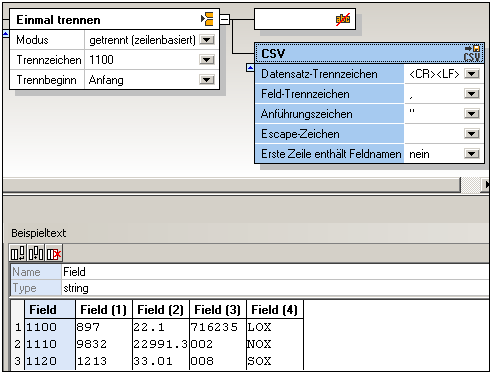Collapse the Einmal trennen node with minus box
Viewport: 492px width, 374px height.
(x=225, y=19)
